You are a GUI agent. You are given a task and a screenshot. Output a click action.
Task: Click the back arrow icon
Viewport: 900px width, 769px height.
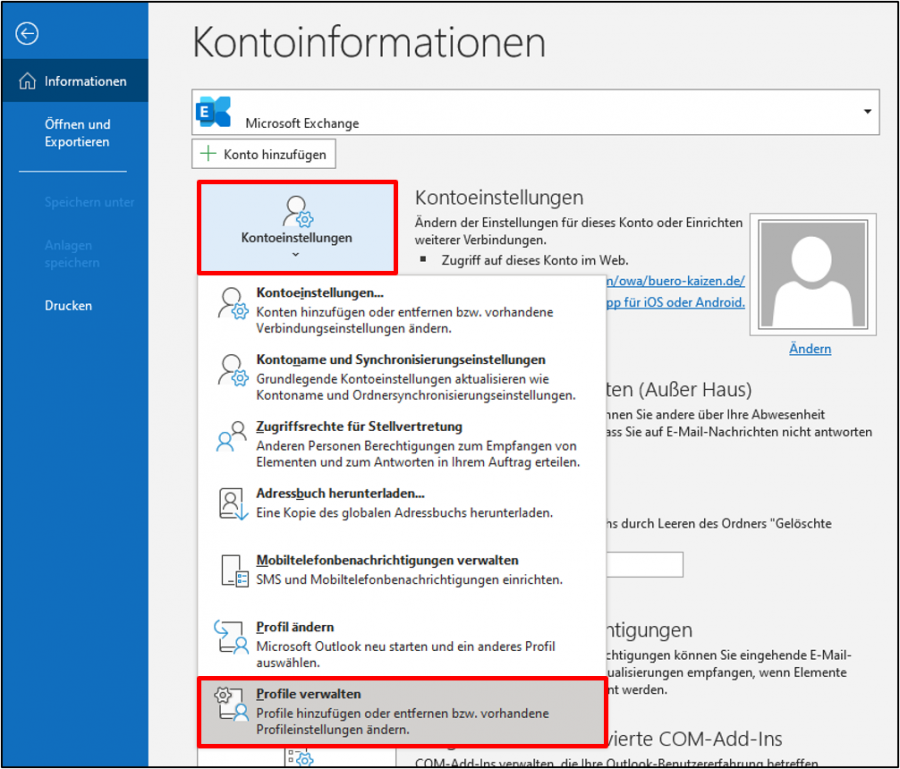coord(27,34)
